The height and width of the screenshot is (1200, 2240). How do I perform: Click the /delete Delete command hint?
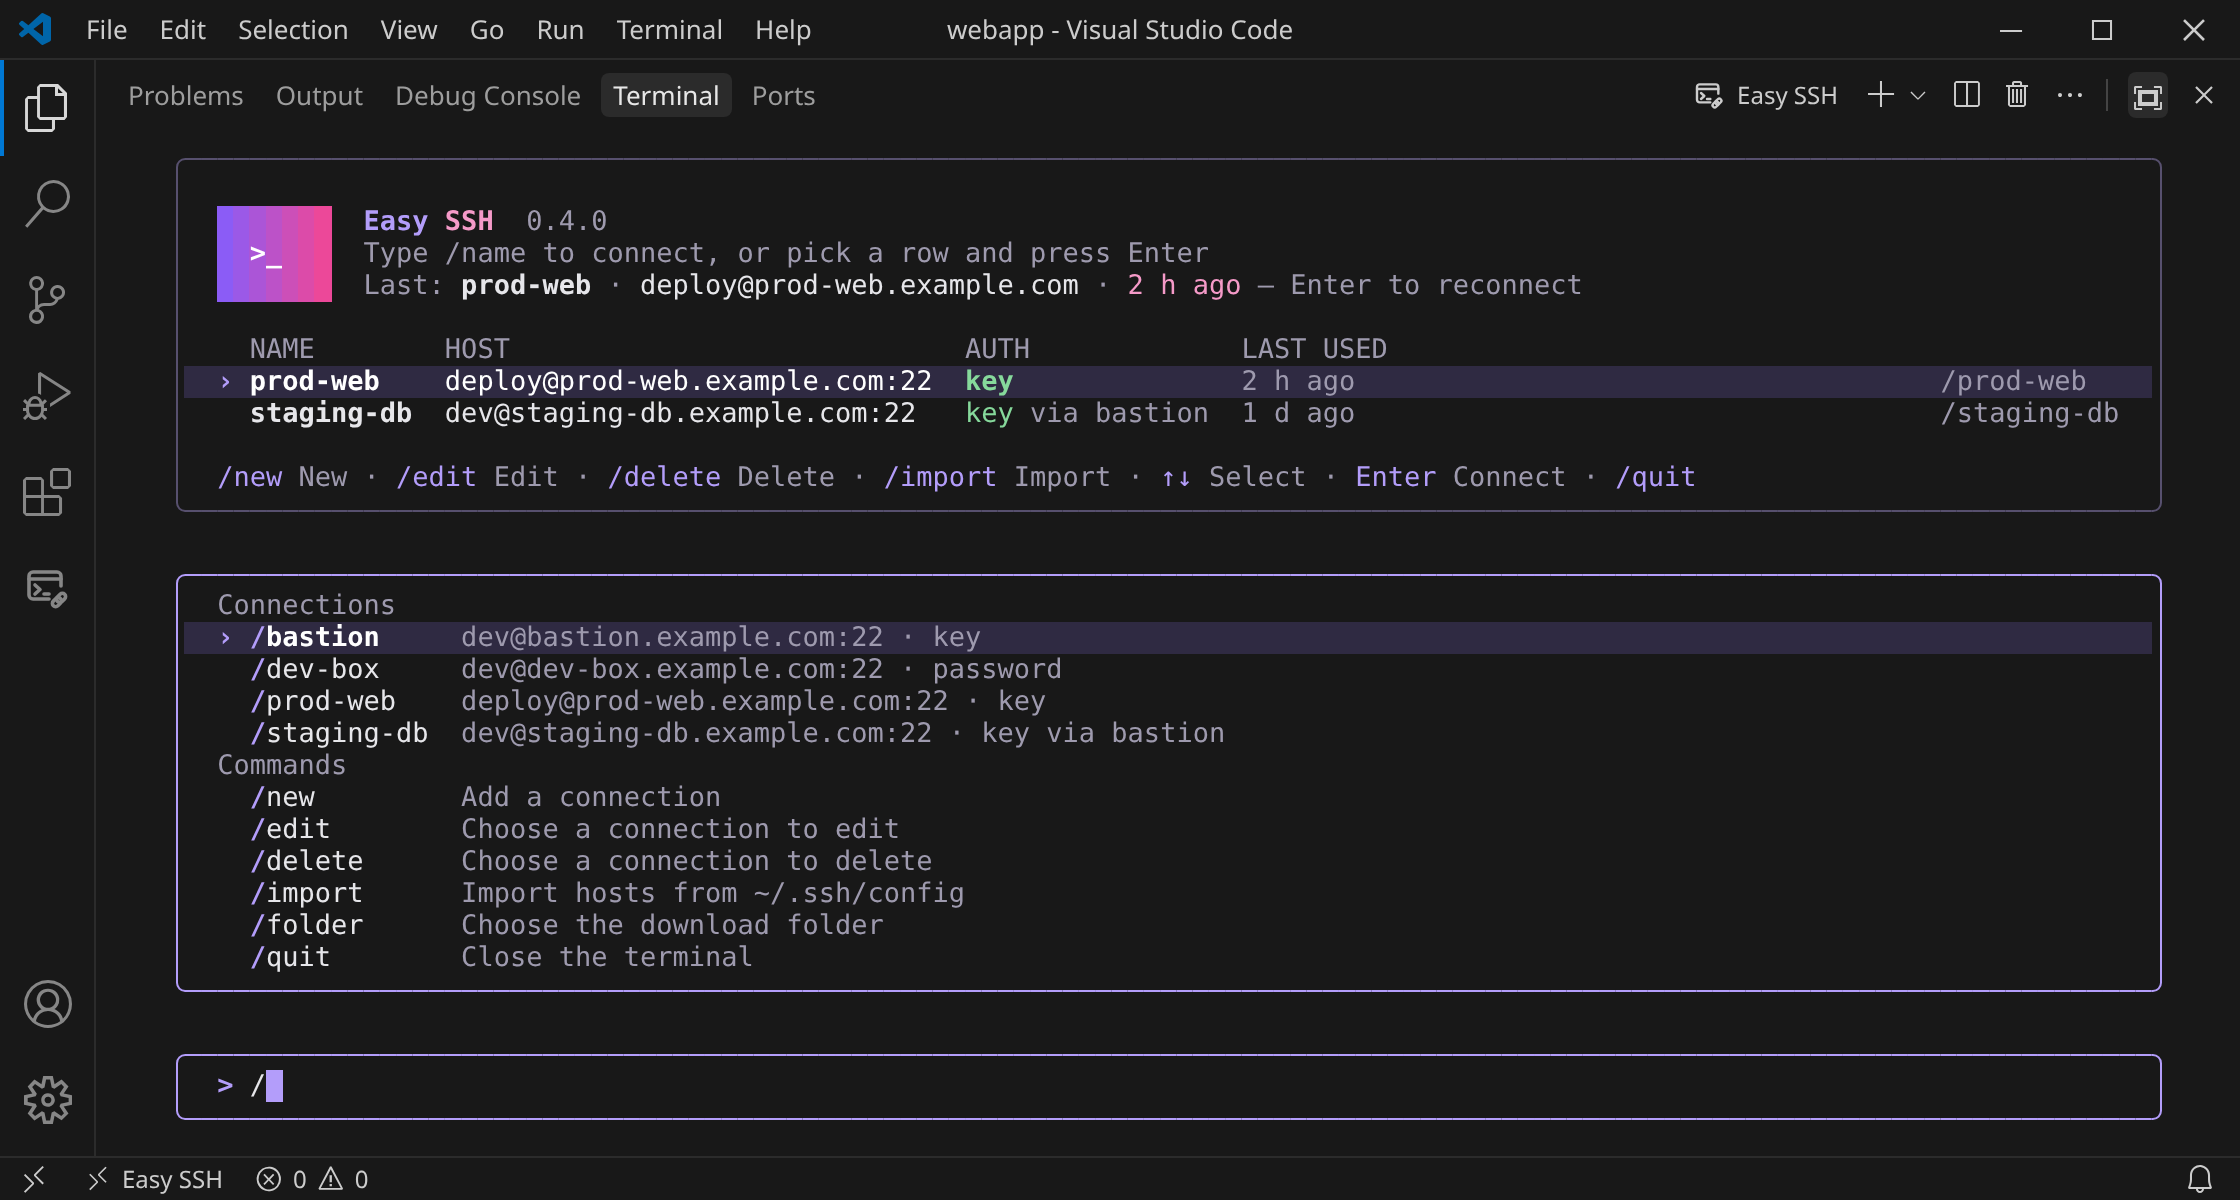[721, 477]
